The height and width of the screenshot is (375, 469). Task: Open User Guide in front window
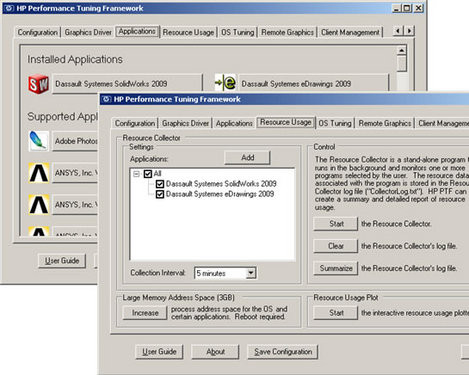tap(159, 352)
